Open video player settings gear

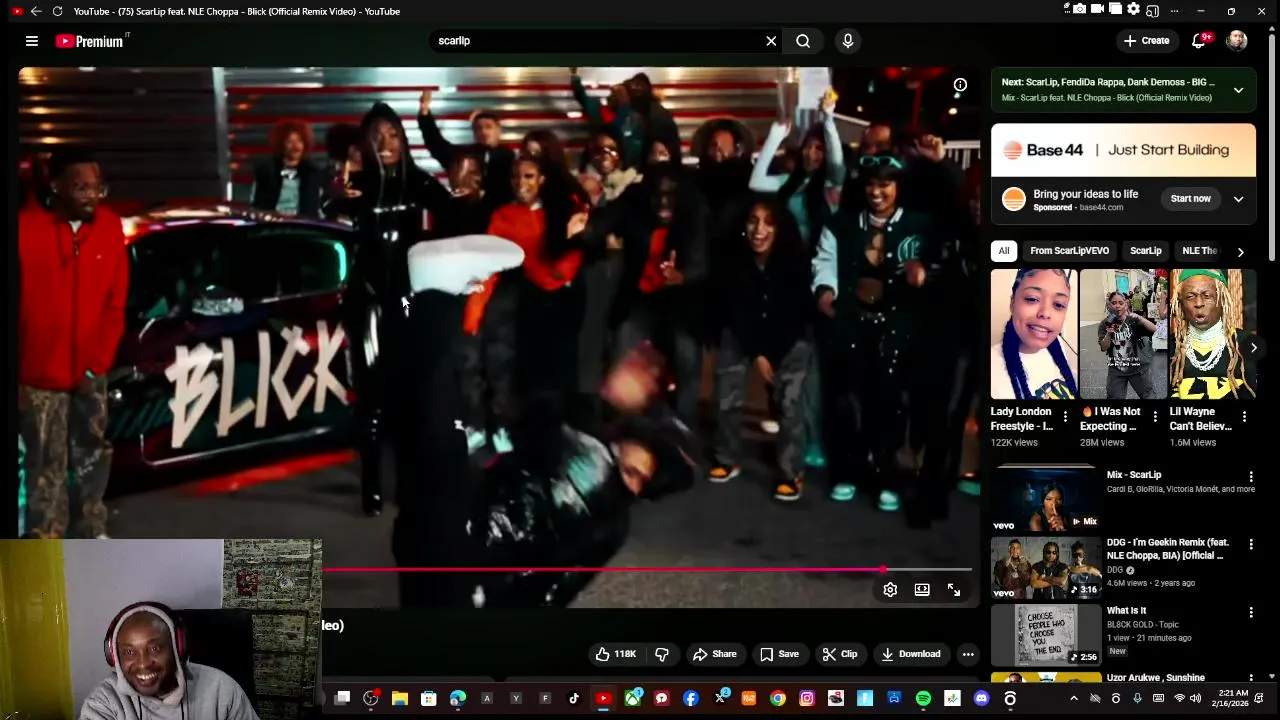tap(890, 590)
